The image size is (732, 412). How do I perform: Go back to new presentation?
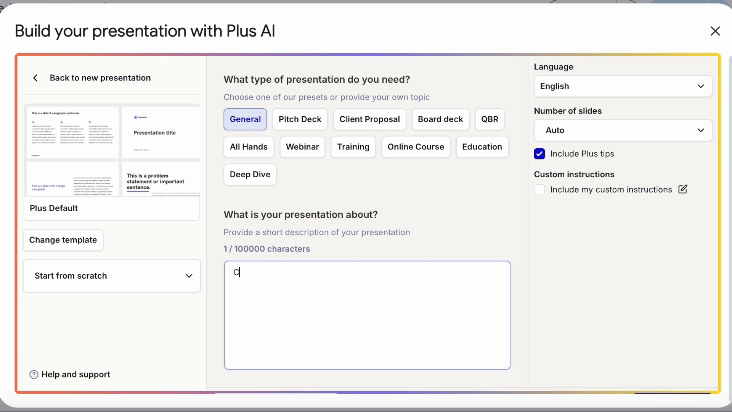pyautogui.click(x=100, y=78)
